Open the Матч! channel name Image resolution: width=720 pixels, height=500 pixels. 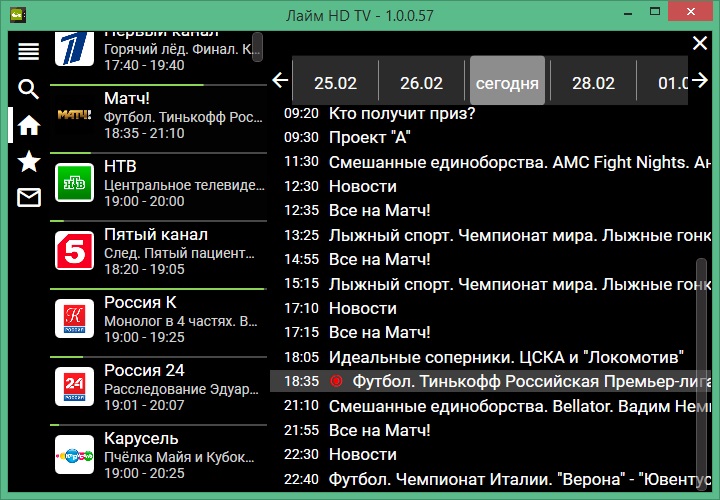point(127,98)
